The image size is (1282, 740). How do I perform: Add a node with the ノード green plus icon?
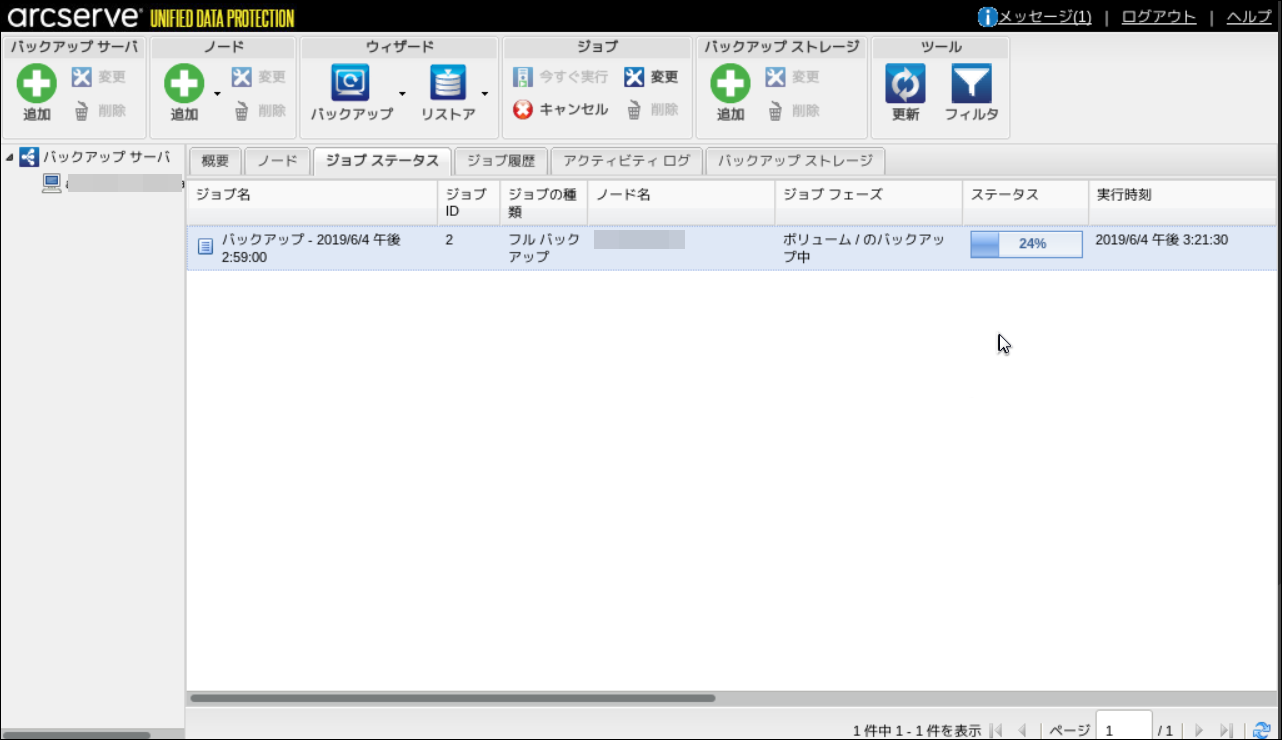tap(184, 84)
